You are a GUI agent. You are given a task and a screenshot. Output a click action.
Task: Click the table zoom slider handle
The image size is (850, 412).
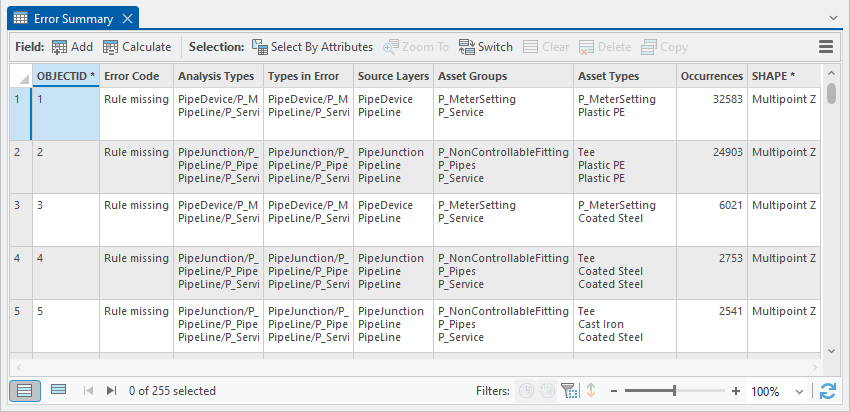[x=676, y=391]
